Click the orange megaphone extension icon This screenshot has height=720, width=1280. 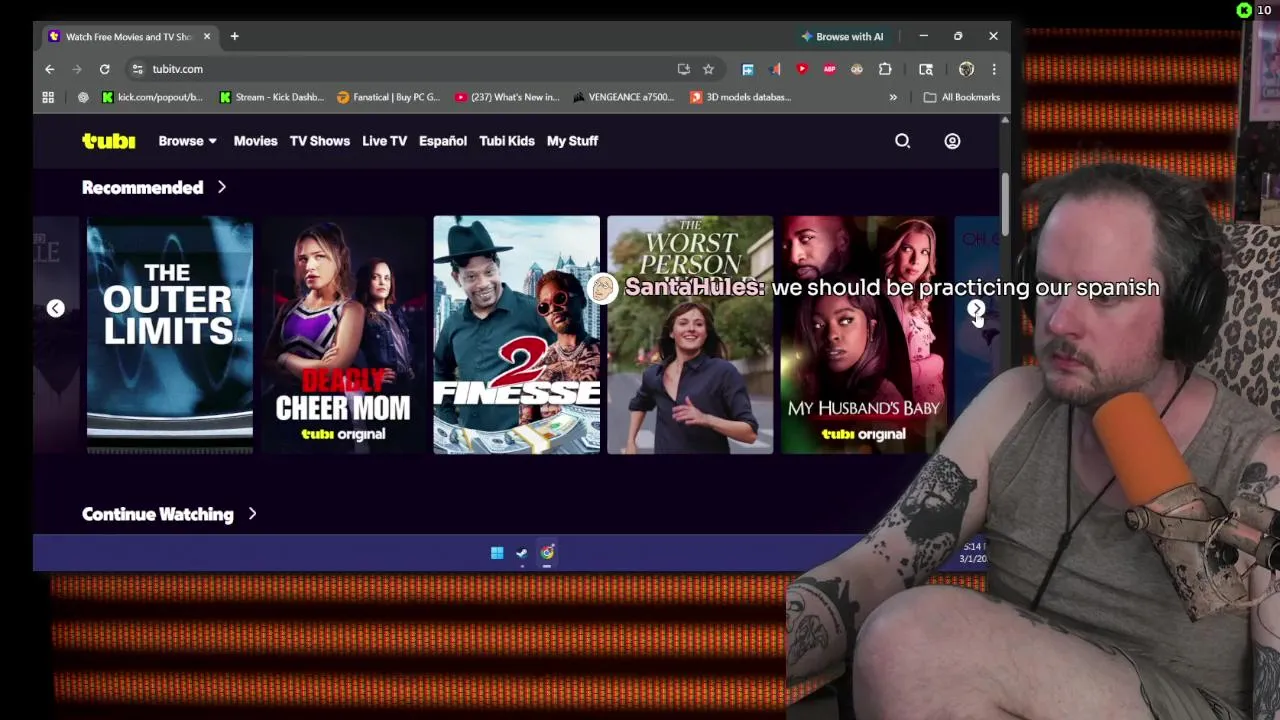coord(775,69)
